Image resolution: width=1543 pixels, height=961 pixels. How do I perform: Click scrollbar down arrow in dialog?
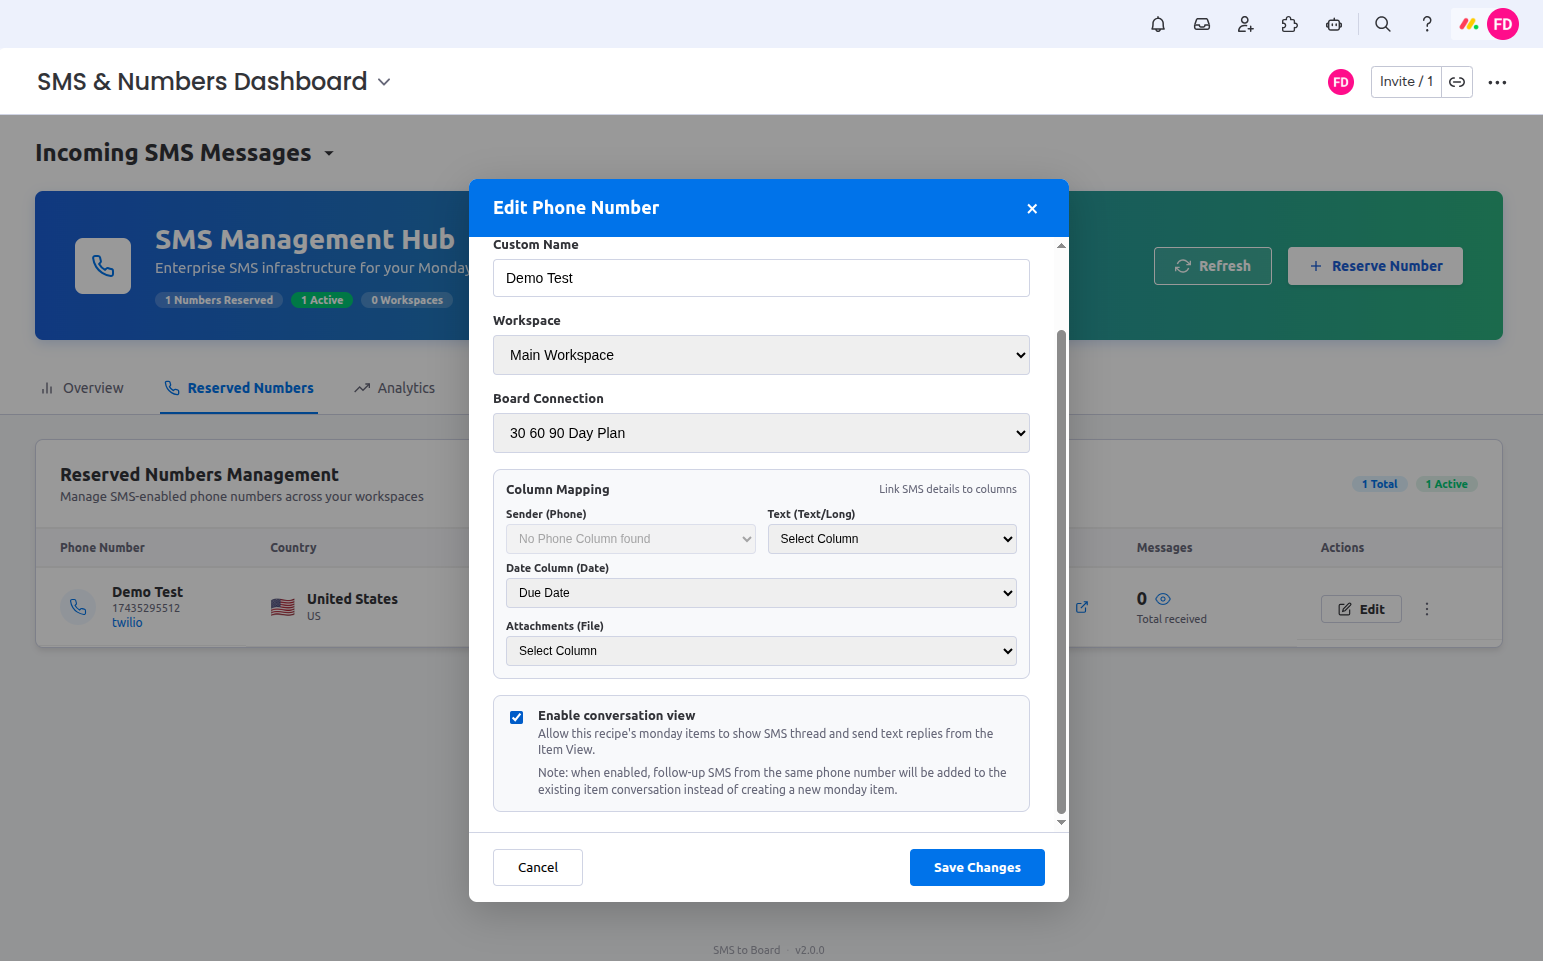tap(1061, 823)
